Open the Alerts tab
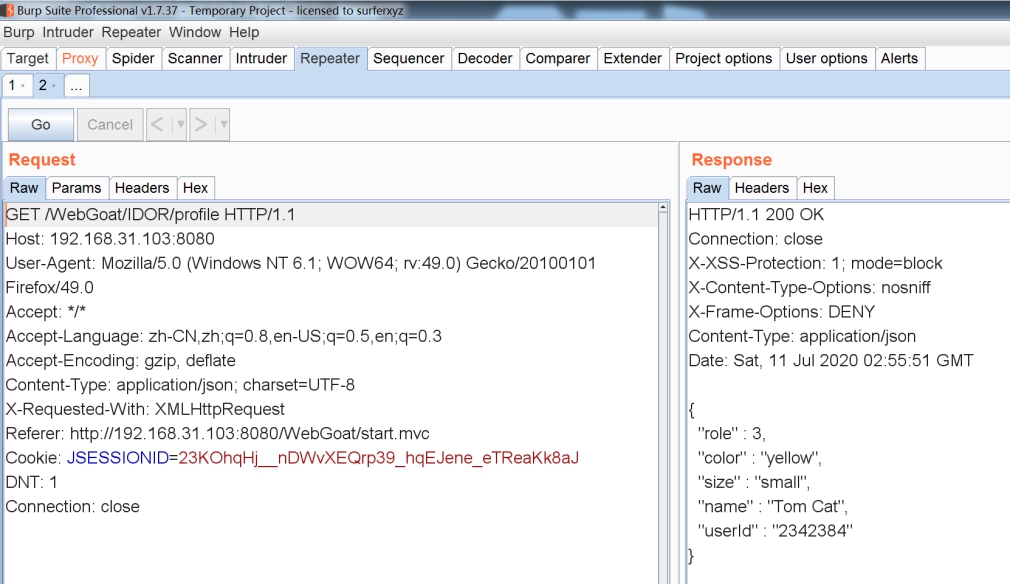Screen dimensions: 1011x584 pyautogui.click(x=899, y=59)
